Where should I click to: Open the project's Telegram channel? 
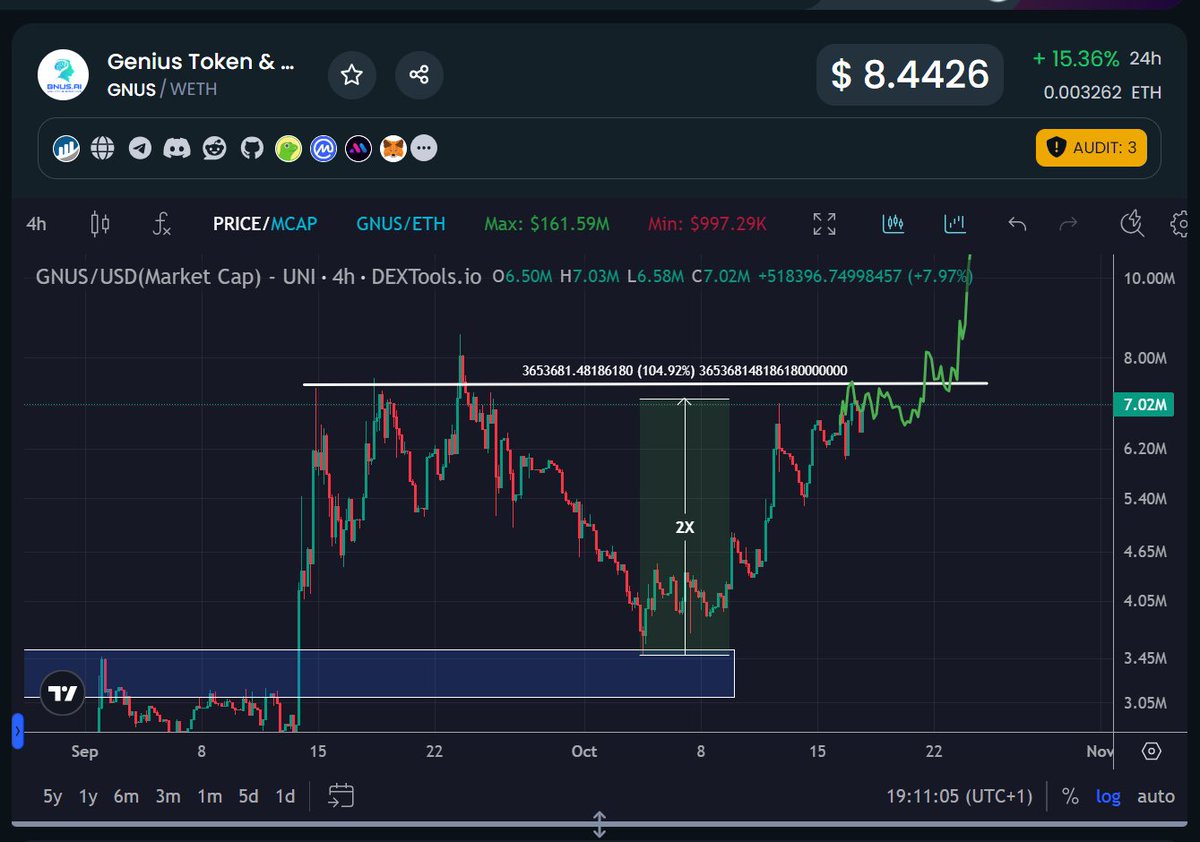(140, 148)
